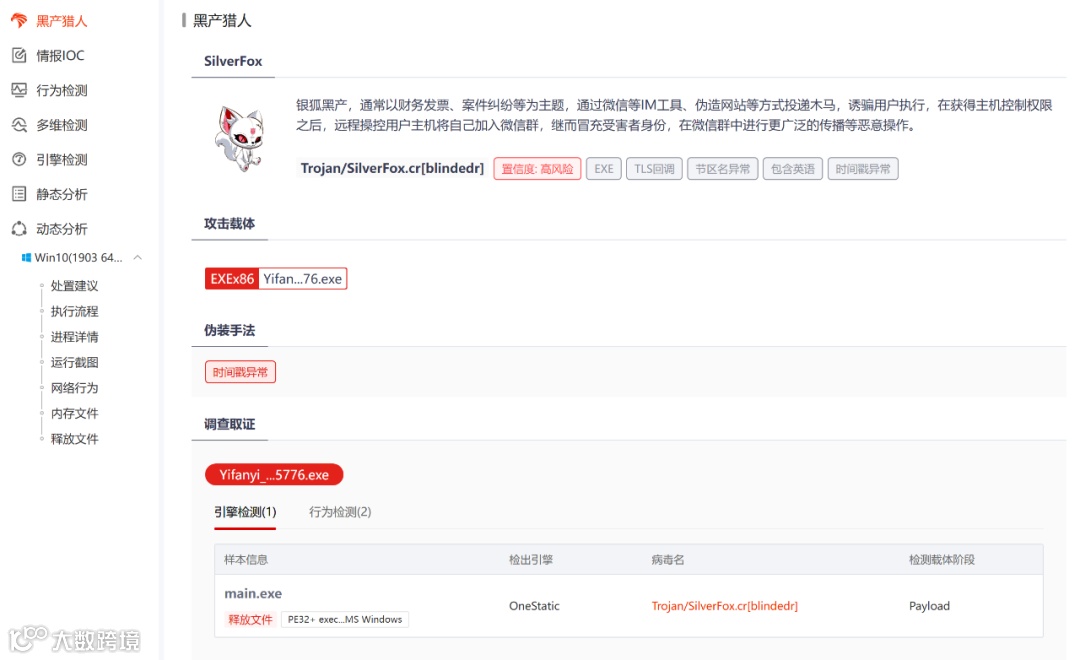Open 网络行为 under Win10 analysis

[74, 388]
